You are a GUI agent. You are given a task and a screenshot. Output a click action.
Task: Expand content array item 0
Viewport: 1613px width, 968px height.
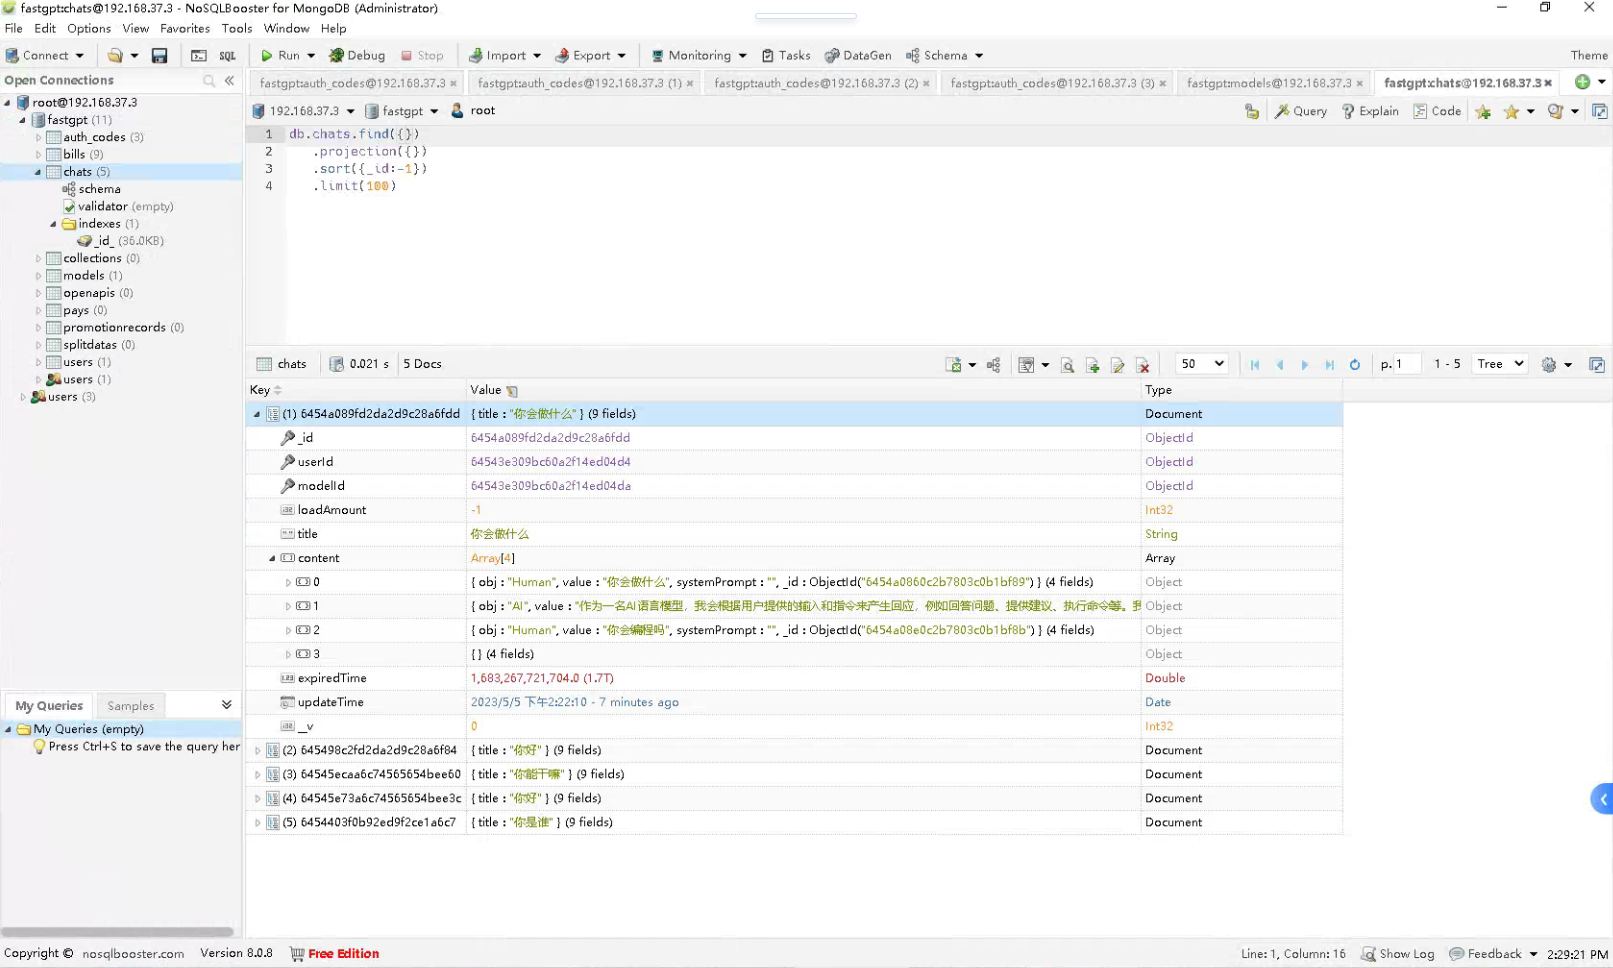pyautogui.click(x=288, y=582)
